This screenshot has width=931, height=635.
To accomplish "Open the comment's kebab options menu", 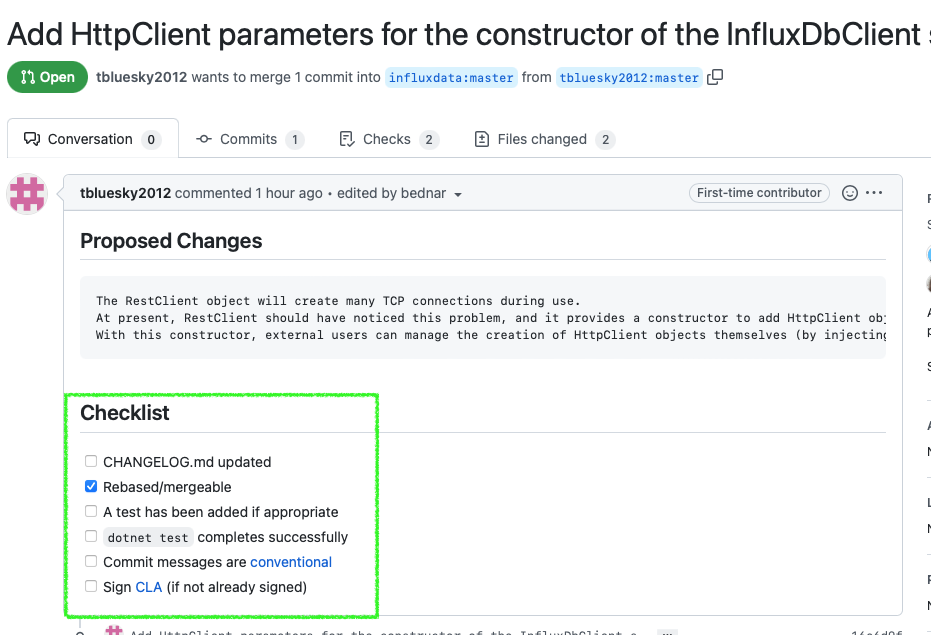I will pos(873,192).
